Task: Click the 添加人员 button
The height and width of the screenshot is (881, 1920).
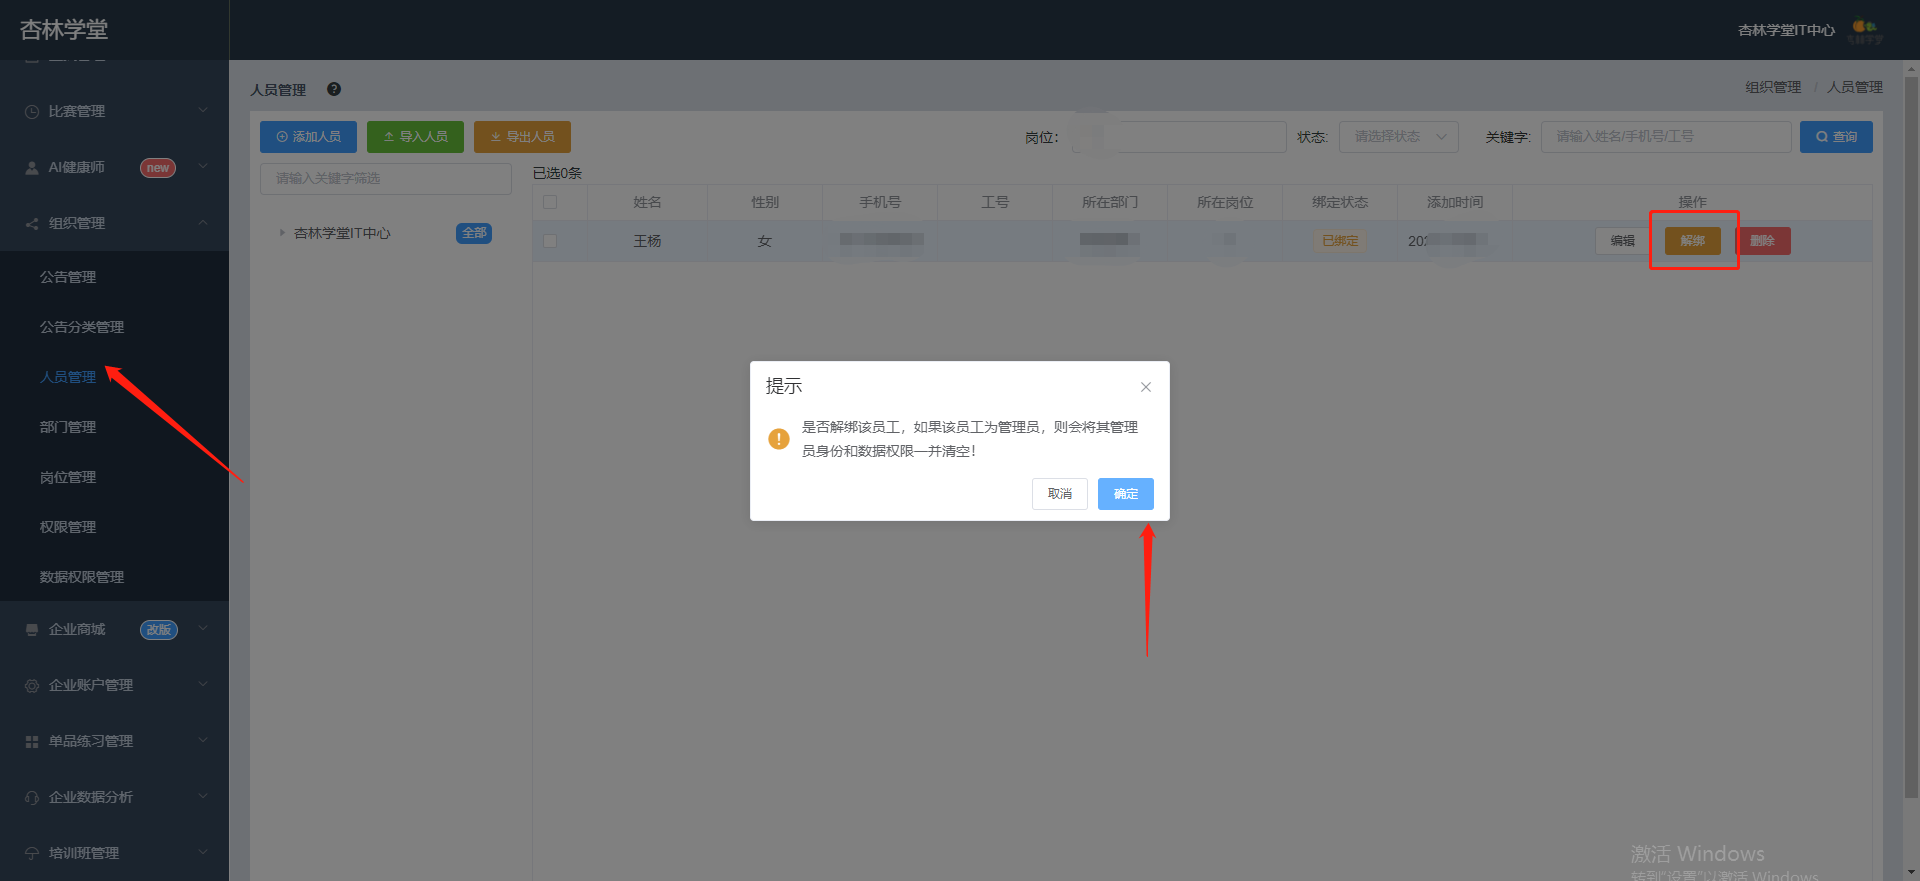Action: coord(309,137)
